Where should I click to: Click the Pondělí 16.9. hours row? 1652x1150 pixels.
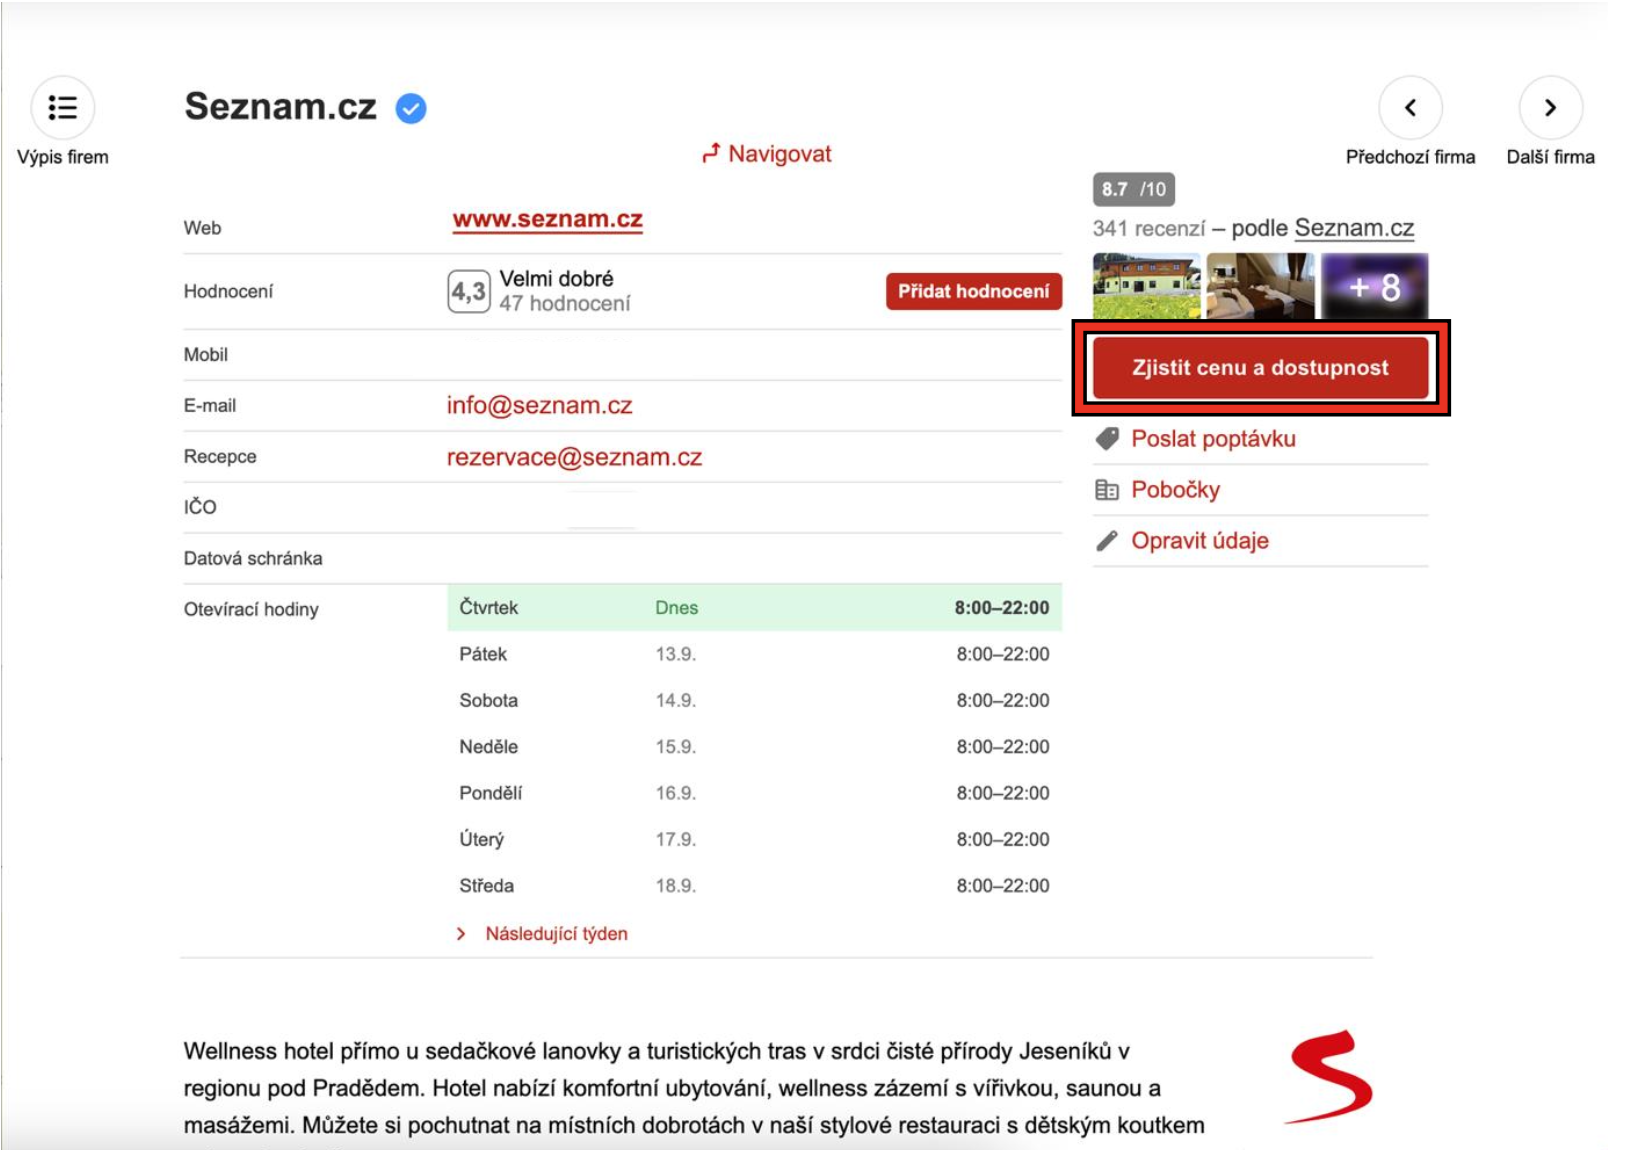(754, 793)
